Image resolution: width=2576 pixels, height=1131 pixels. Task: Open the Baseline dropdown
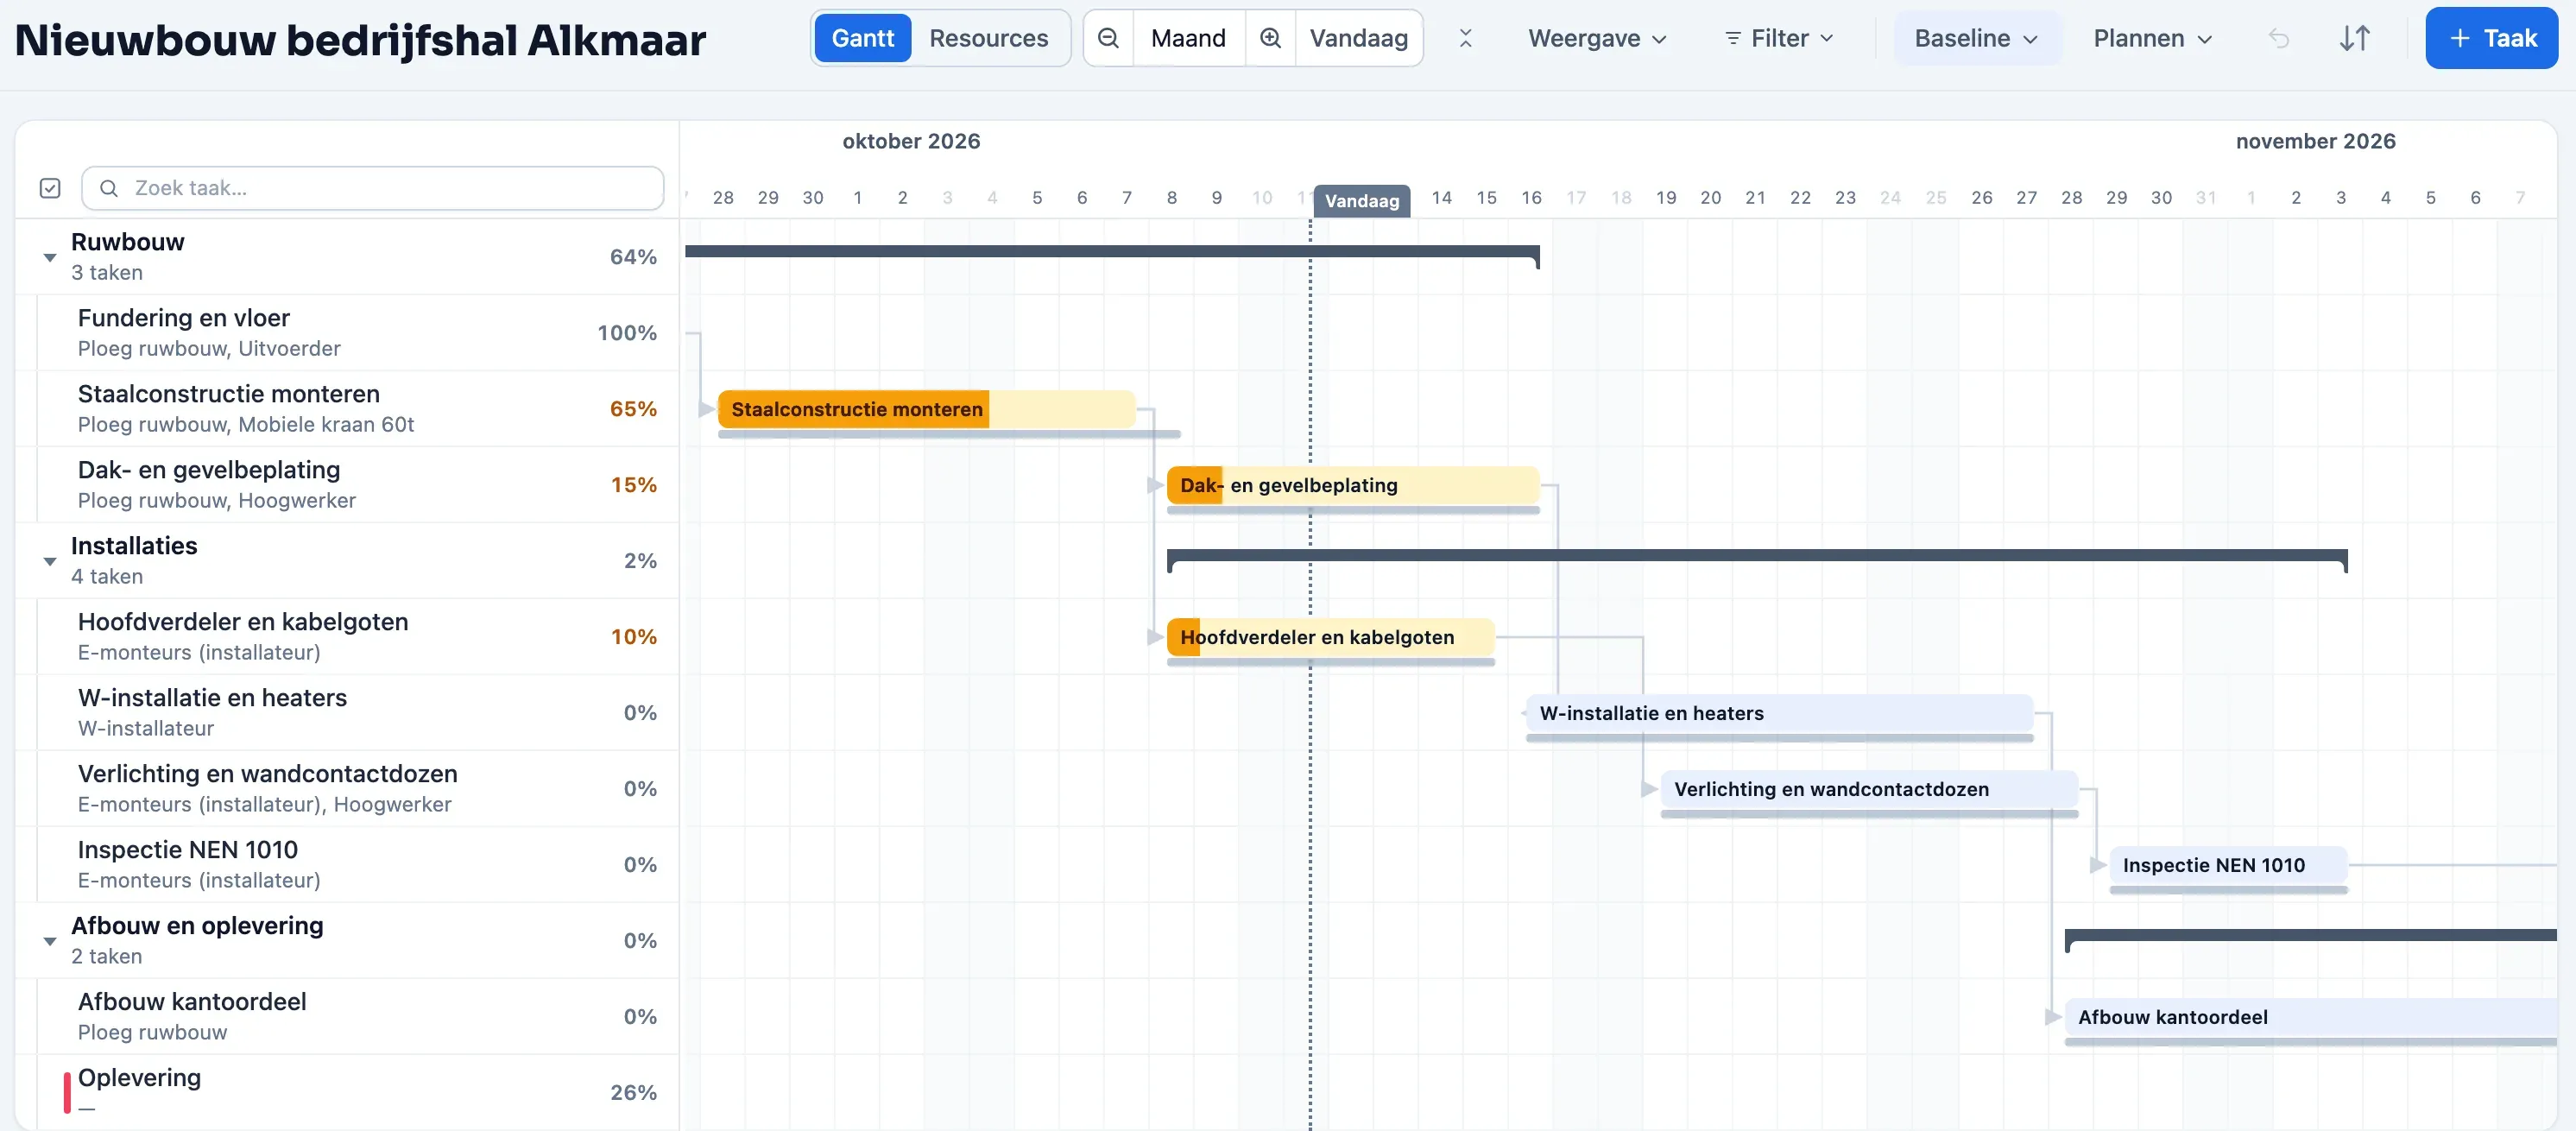(x=1976, y=38)
